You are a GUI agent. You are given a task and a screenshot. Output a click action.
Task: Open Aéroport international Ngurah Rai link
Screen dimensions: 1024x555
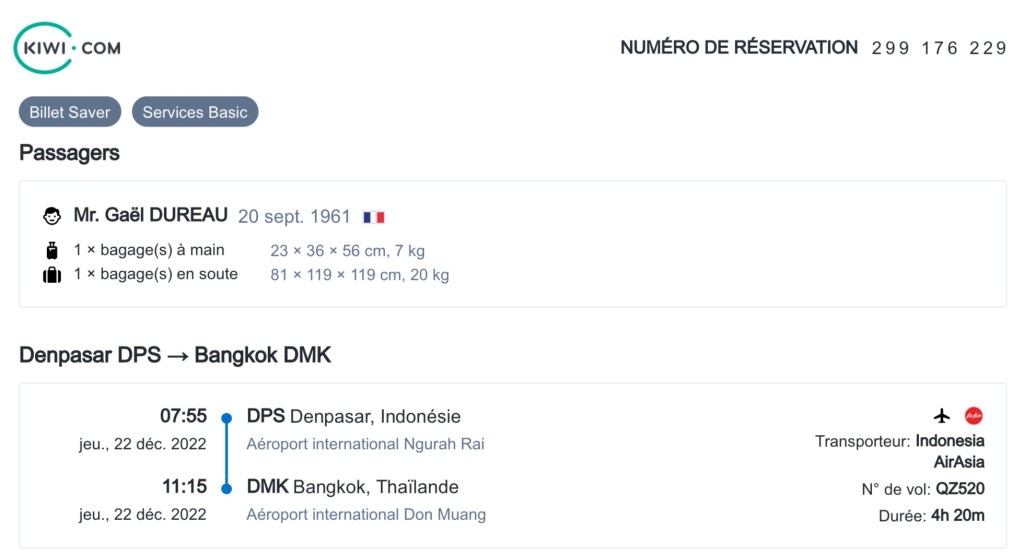point(365,444)
